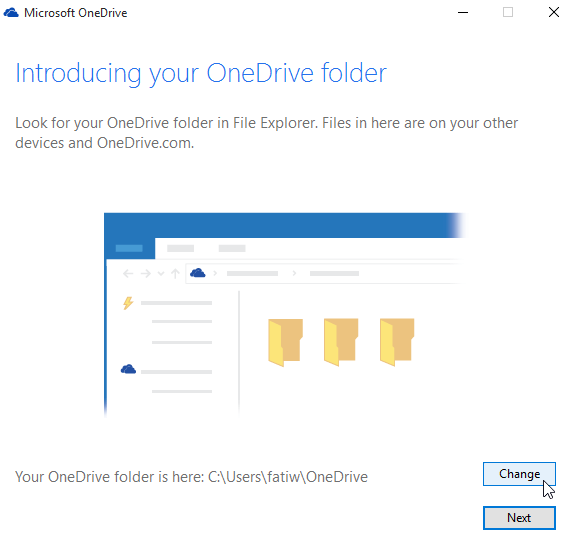Click the third yellow folder in illustration
This screenshot has height=550, width=575.
(397, 342)
